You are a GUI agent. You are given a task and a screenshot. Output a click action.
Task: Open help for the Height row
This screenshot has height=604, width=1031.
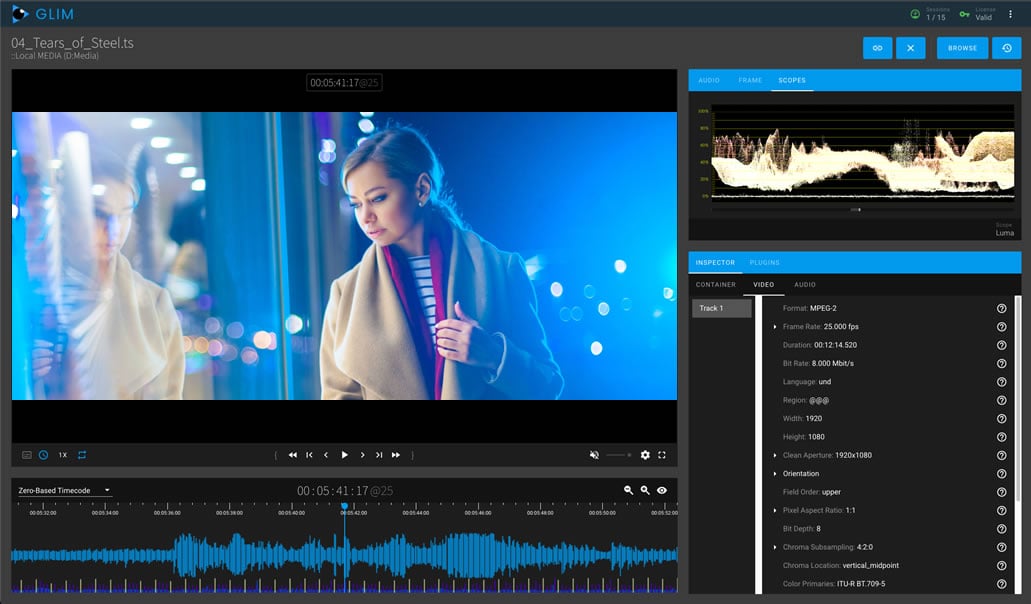pyautogui.click(x=1001, y=437)
